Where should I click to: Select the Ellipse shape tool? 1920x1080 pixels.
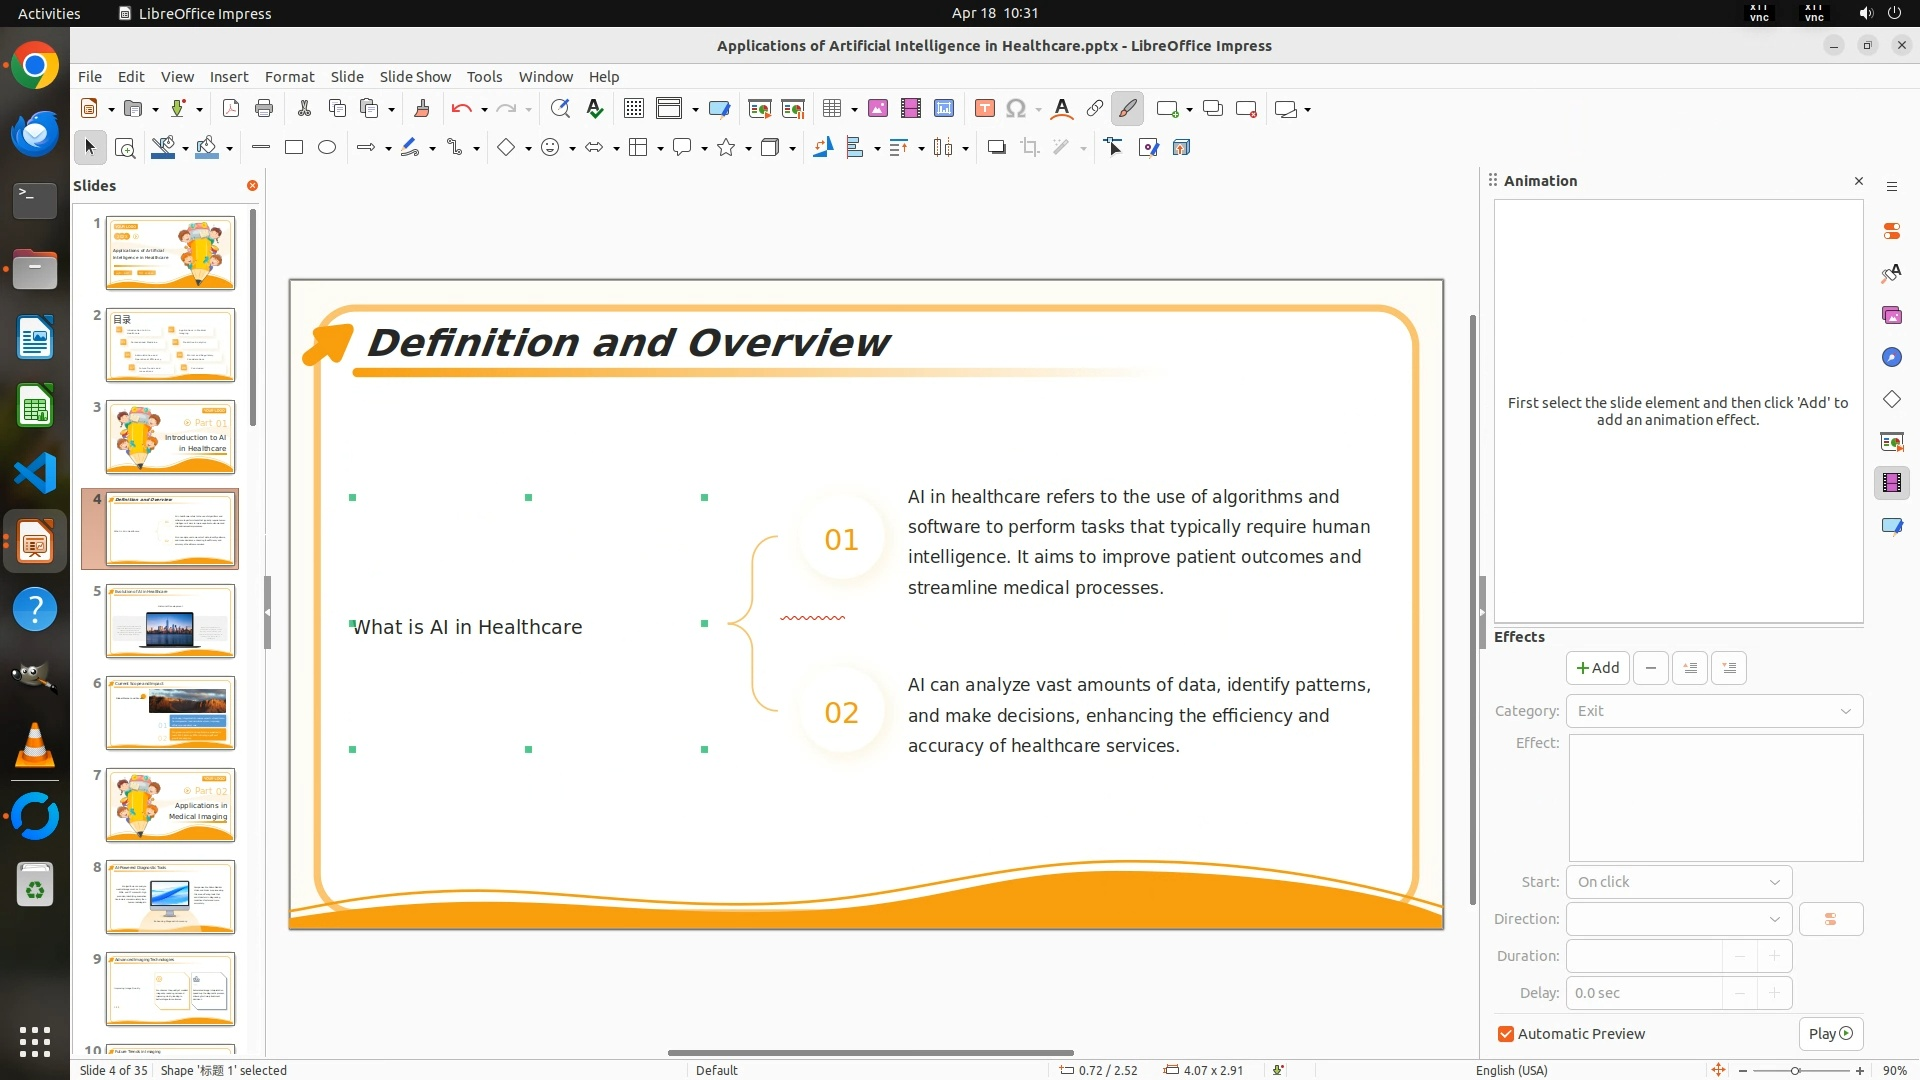(x=327, y=148)
